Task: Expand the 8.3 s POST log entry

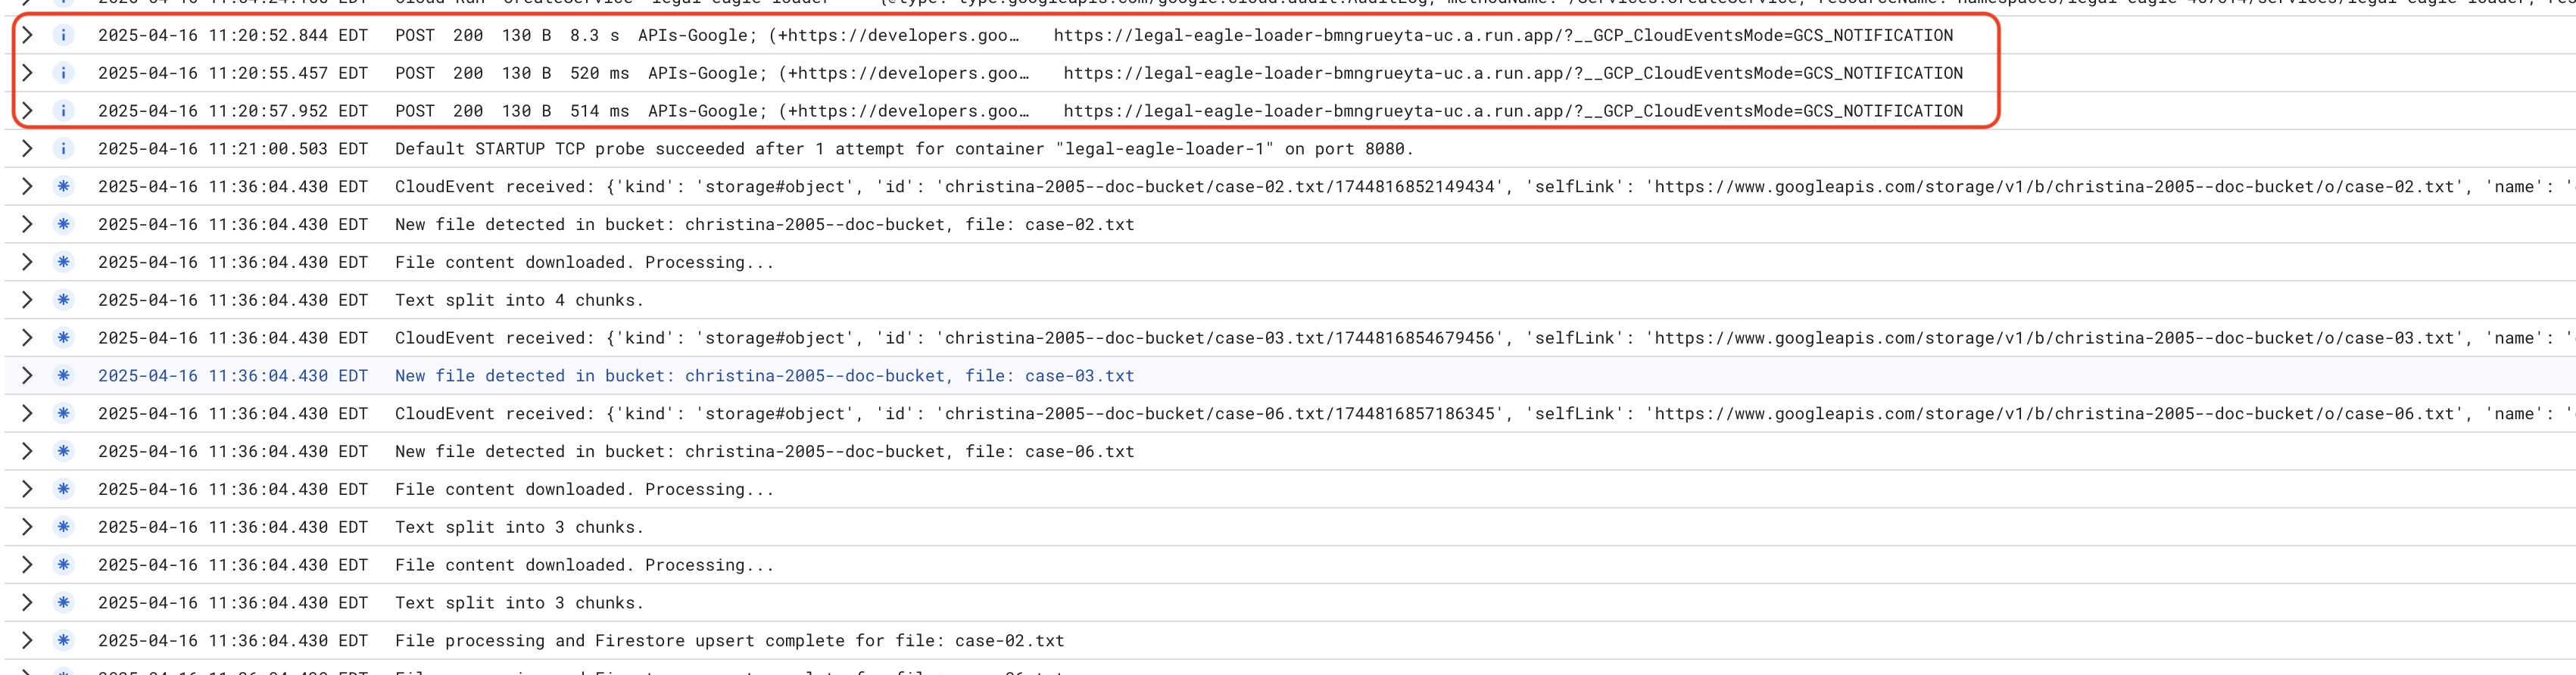Action: click(x=27, y=35)
